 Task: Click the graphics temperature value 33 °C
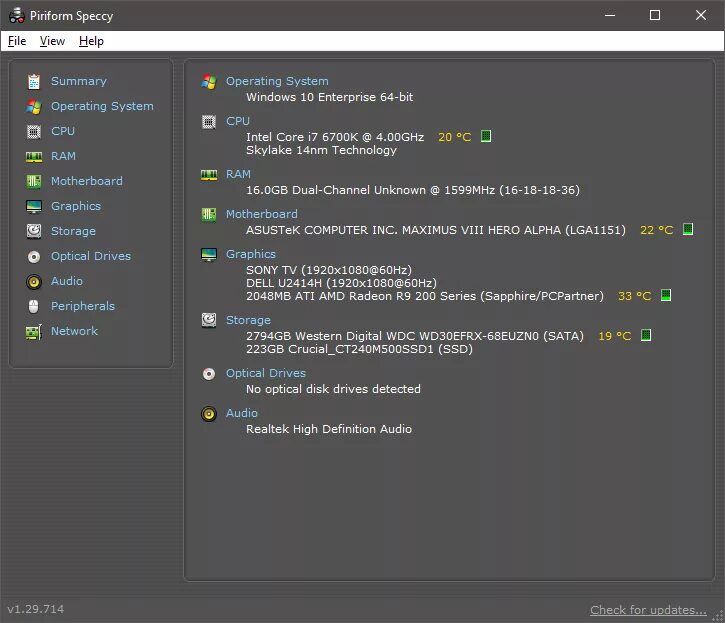coord(634,296)
